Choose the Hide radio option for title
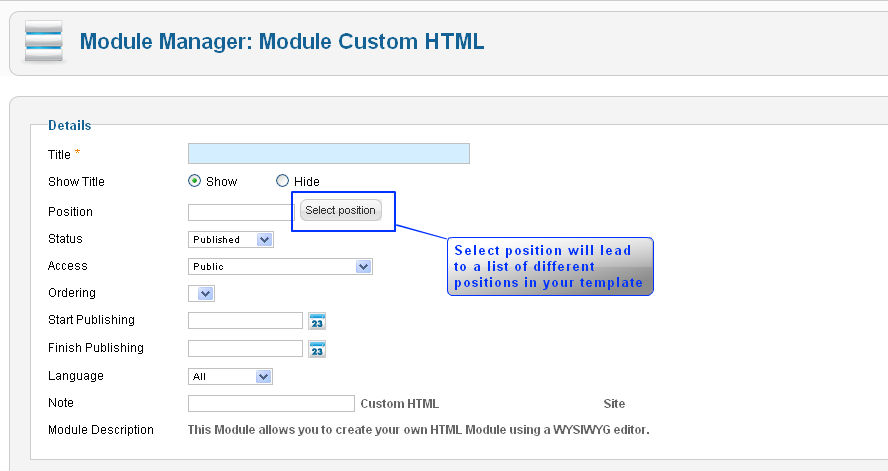Viewport: 888px width, 471px height. pyautogui.click(x=282, y=181)
